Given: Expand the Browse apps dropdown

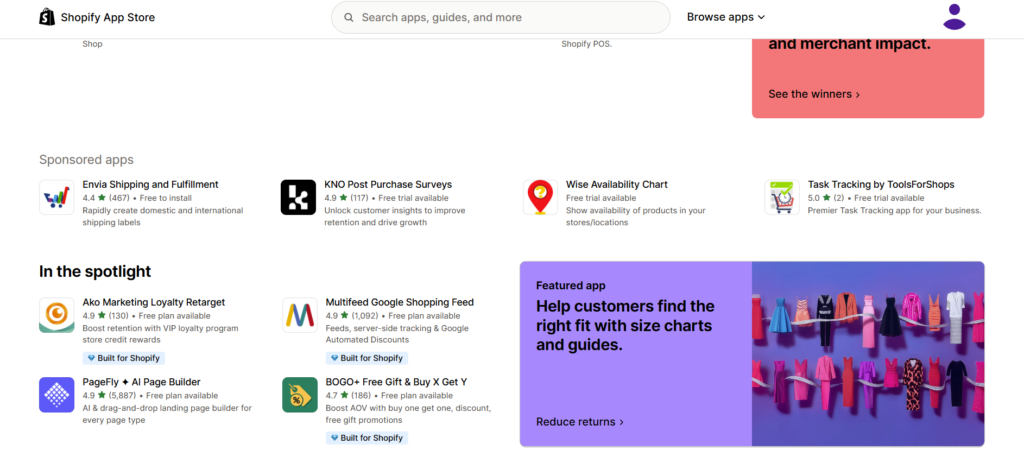Looking at the screenshot, I should 726,17.
